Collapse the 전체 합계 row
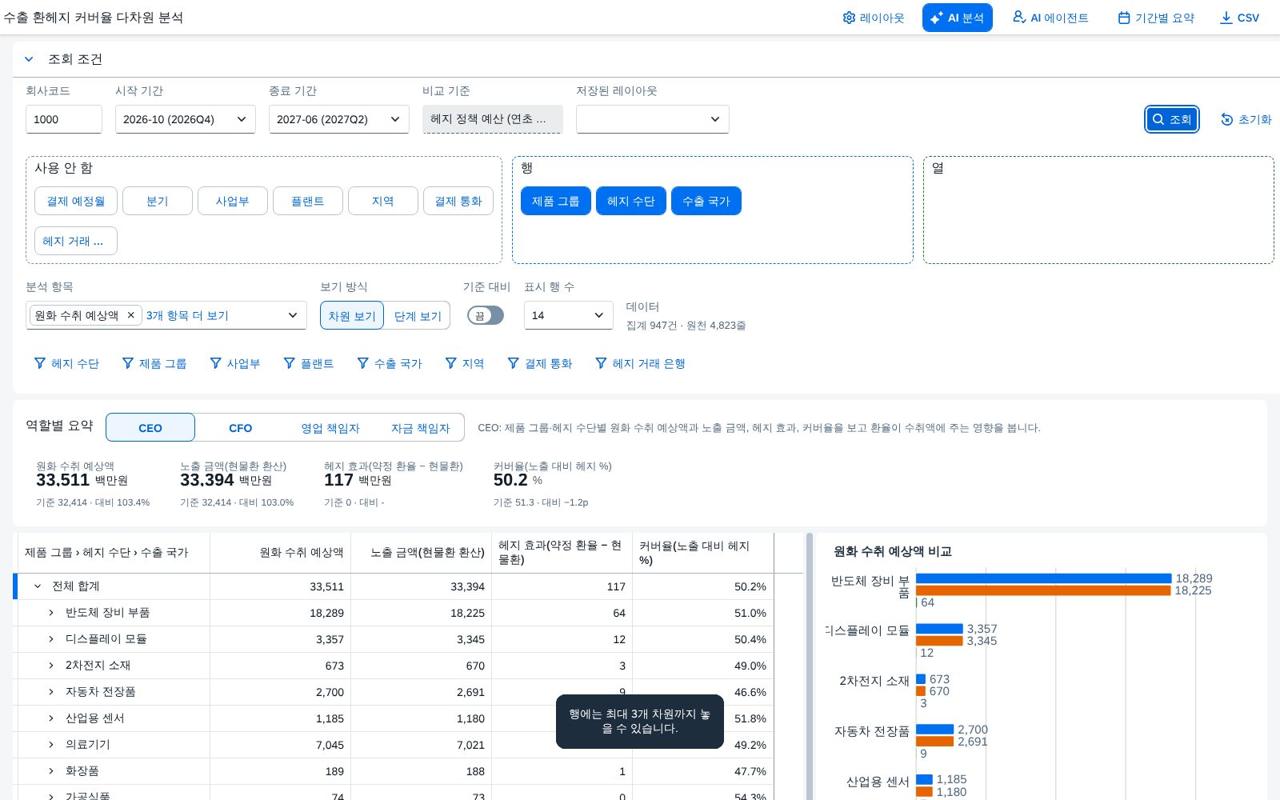Image resolution: width=1280 pixels, height=800 pixels. pos(38,586)
